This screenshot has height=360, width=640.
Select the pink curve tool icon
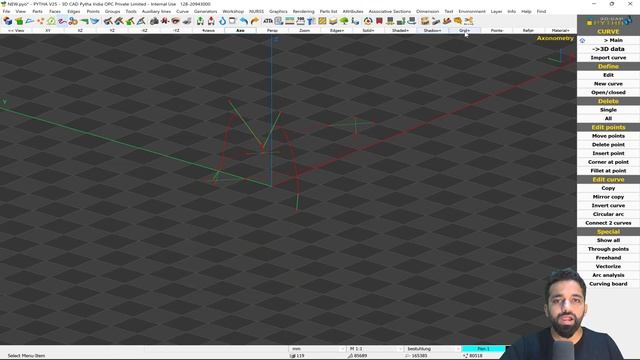[62, 21]
